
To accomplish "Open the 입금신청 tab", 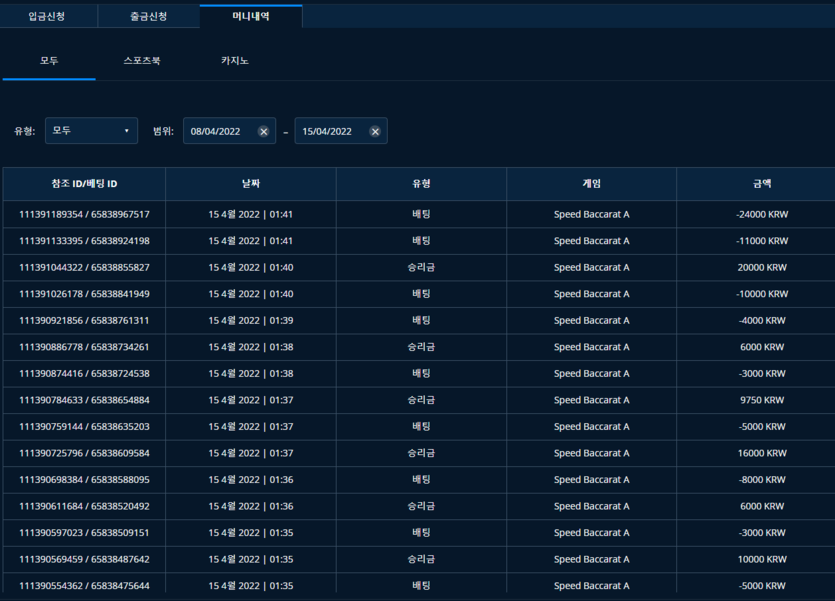I will (47, 16).
